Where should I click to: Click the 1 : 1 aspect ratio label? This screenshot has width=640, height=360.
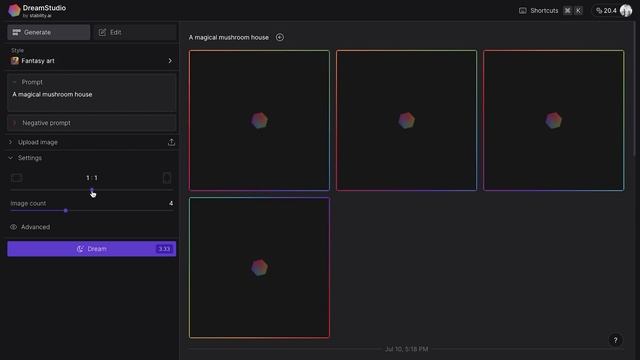[92, 178]
